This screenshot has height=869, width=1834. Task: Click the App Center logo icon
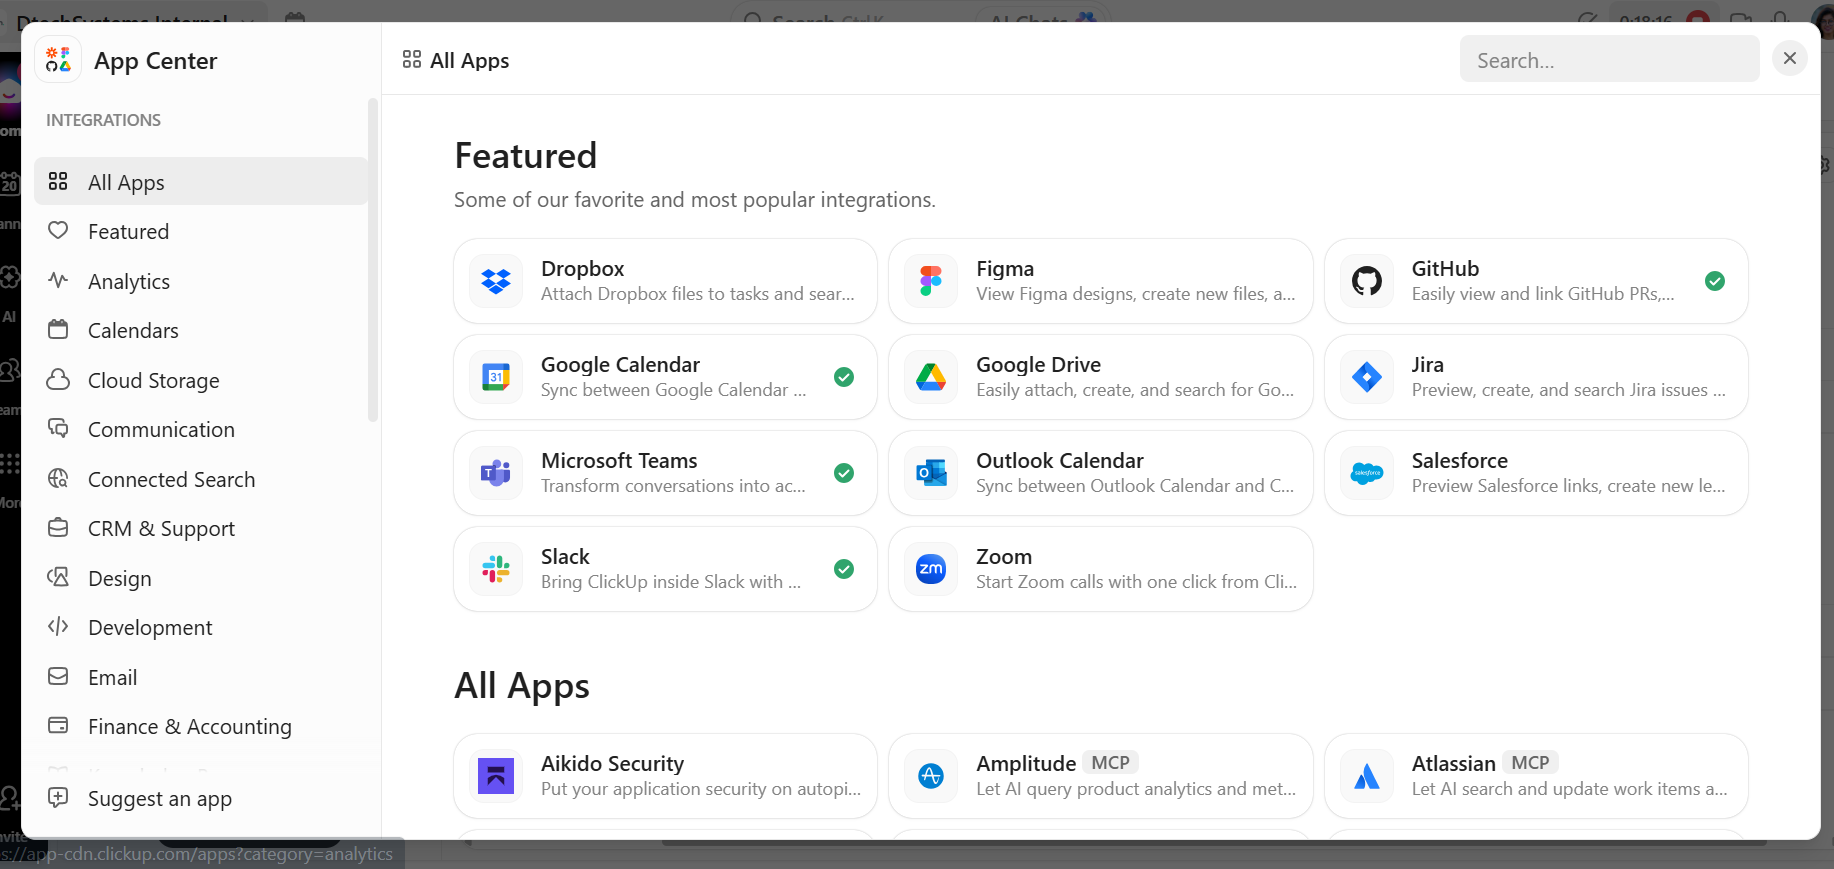coord(58,60)
